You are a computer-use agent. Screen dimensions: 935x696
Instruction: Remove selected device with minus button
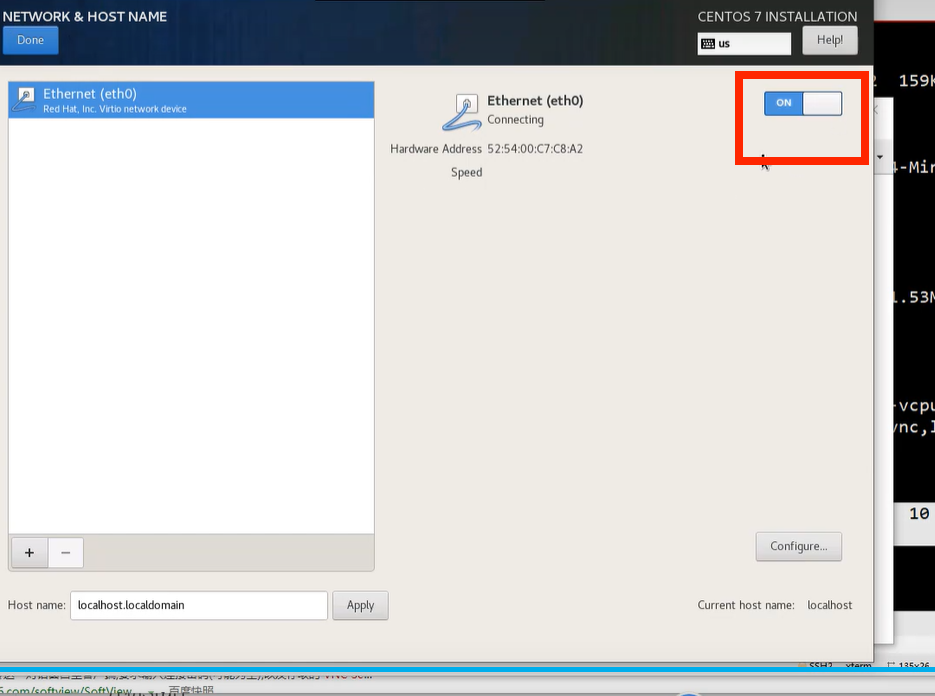click(x=66, y=553)
